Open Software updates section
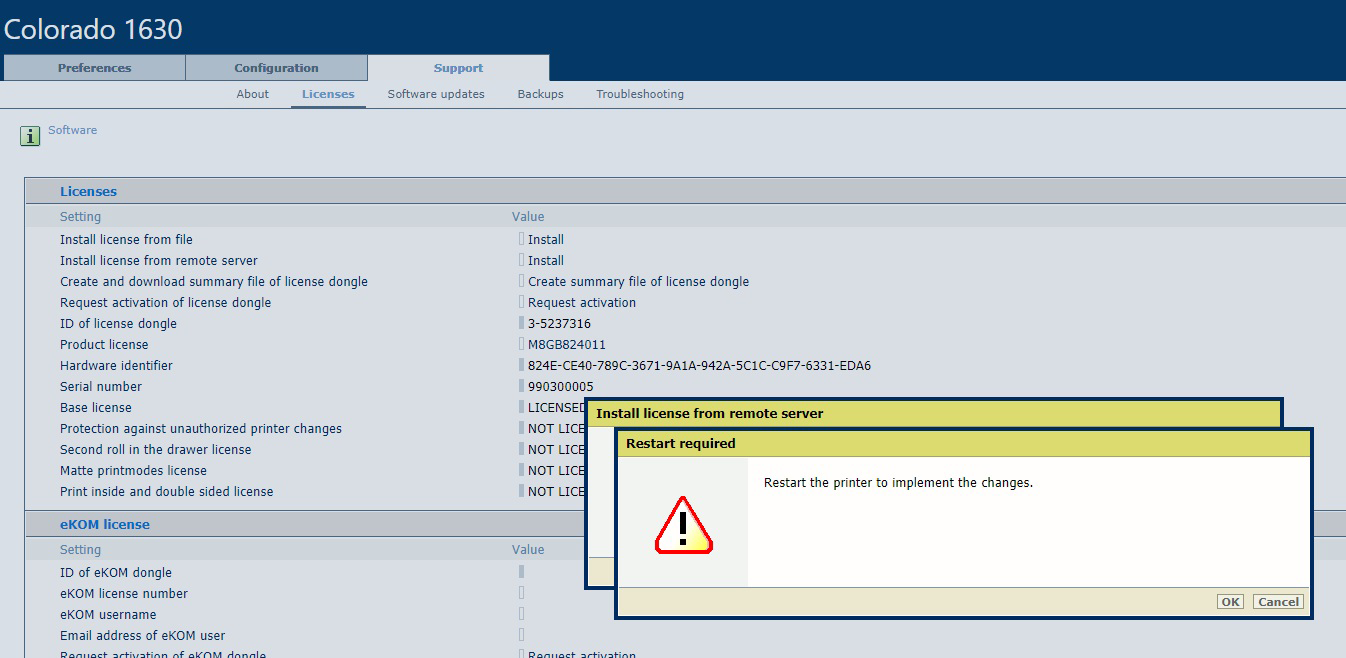The width and height of the screenshot is (1346, 658). point(436,94)
